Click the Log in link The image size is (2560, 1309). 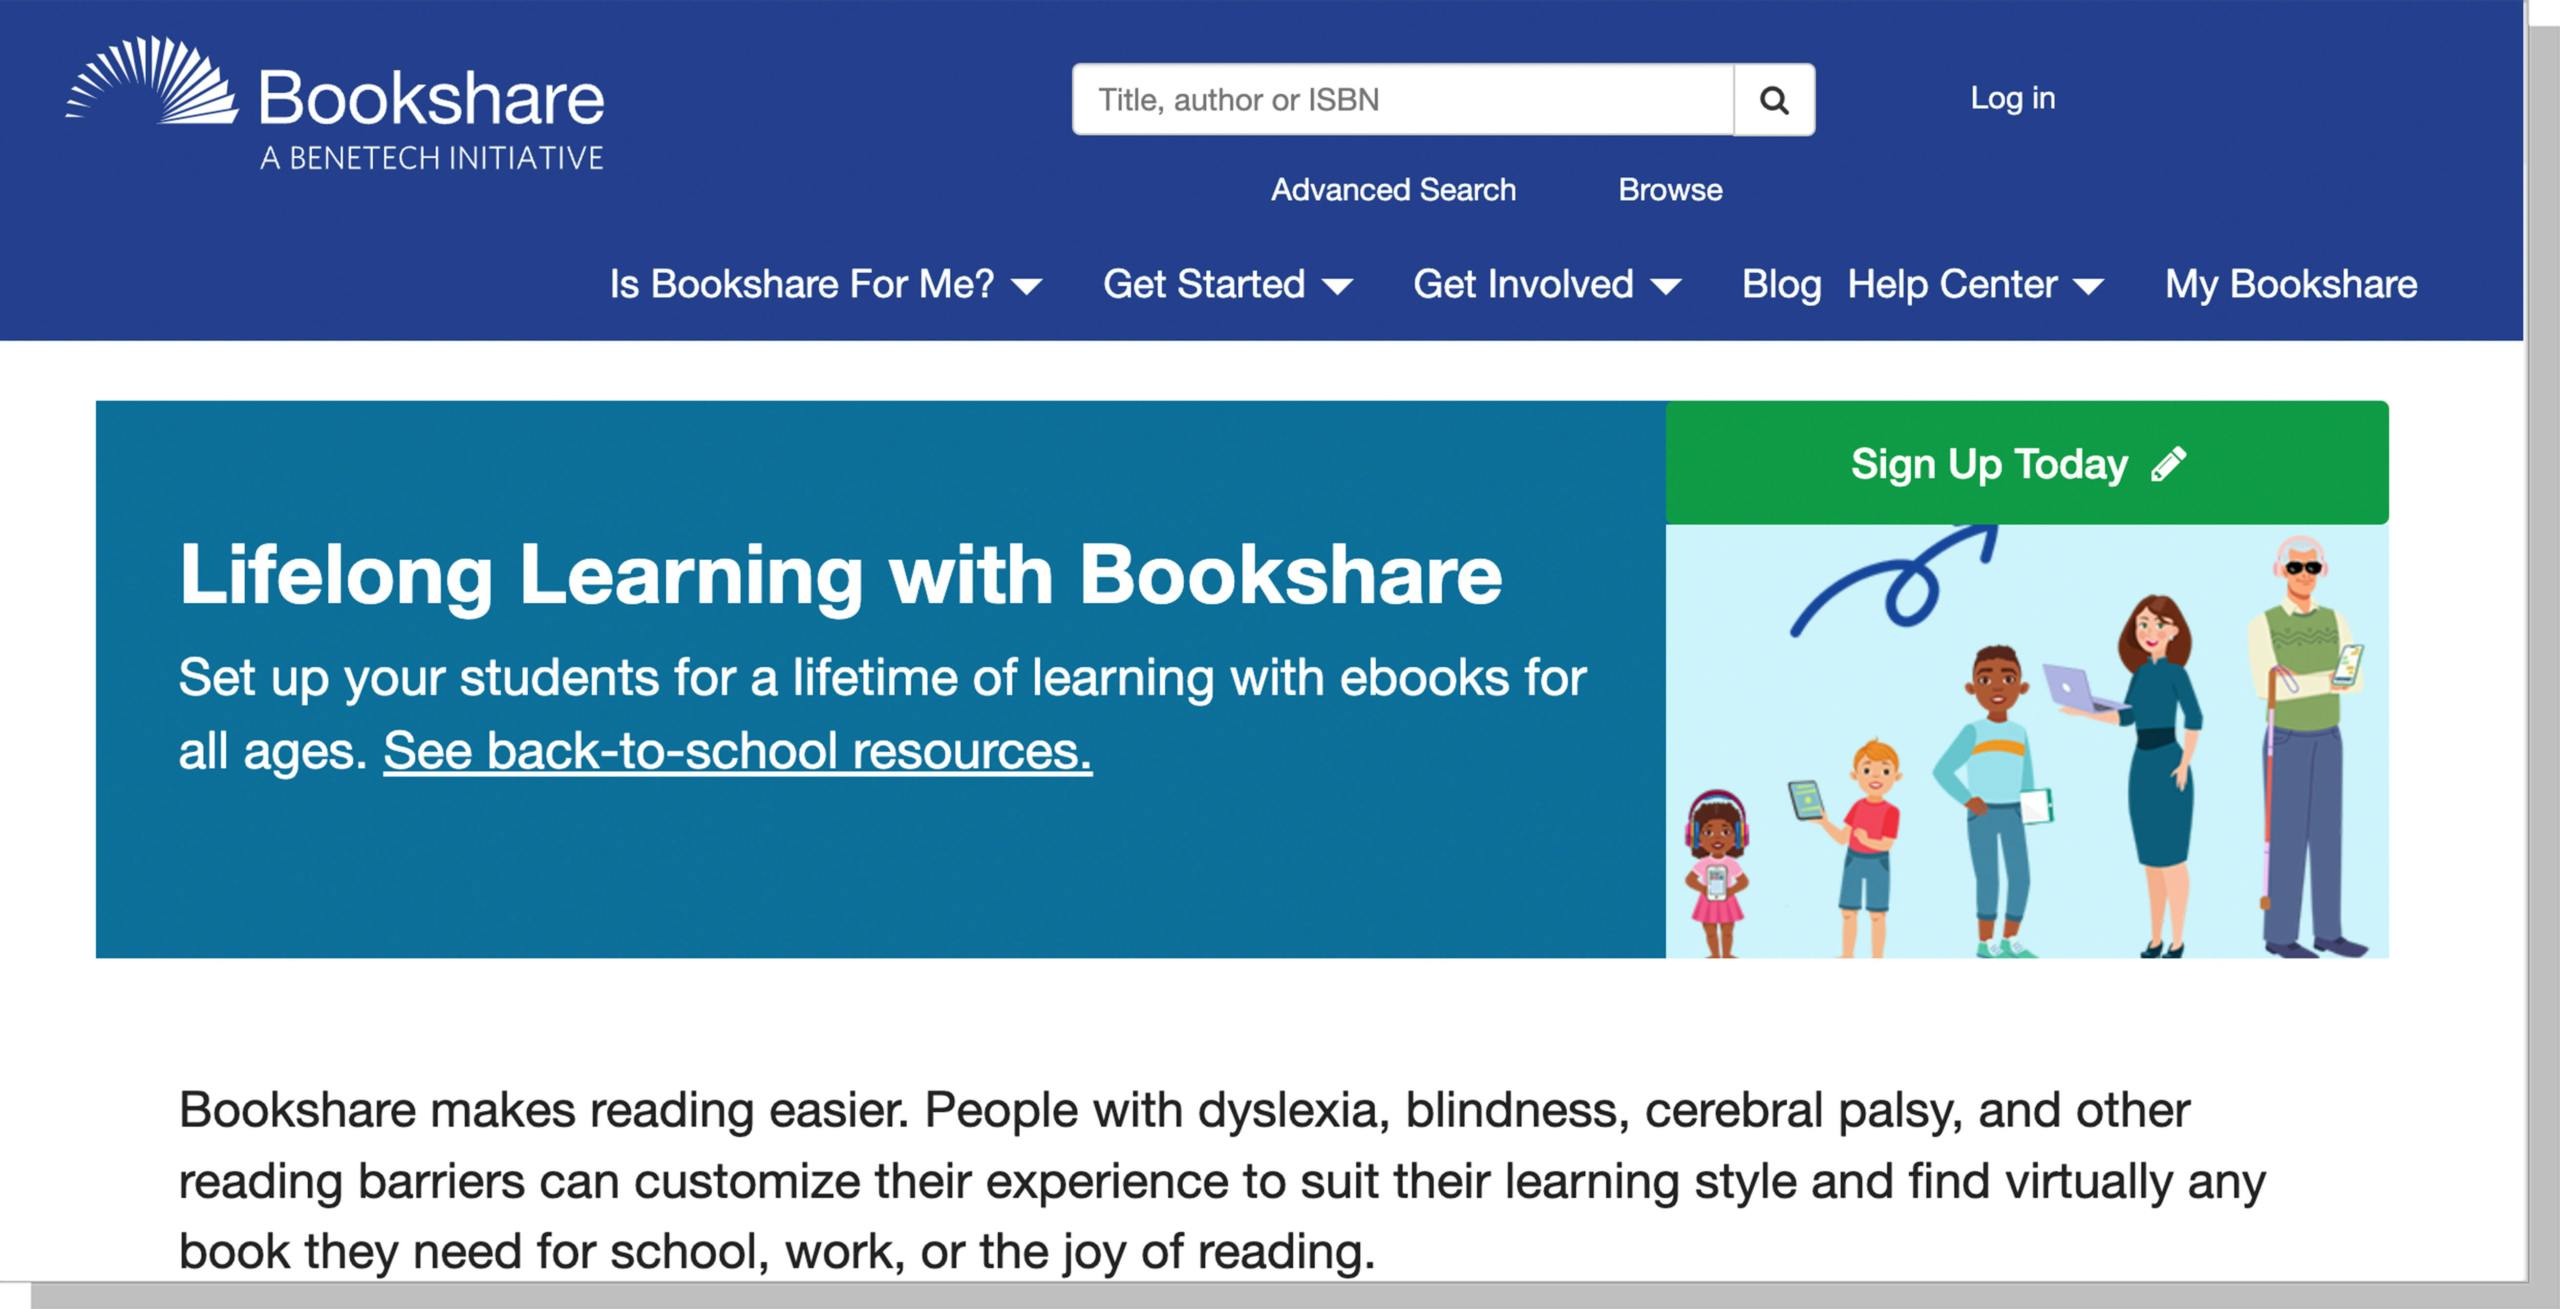2013,98
